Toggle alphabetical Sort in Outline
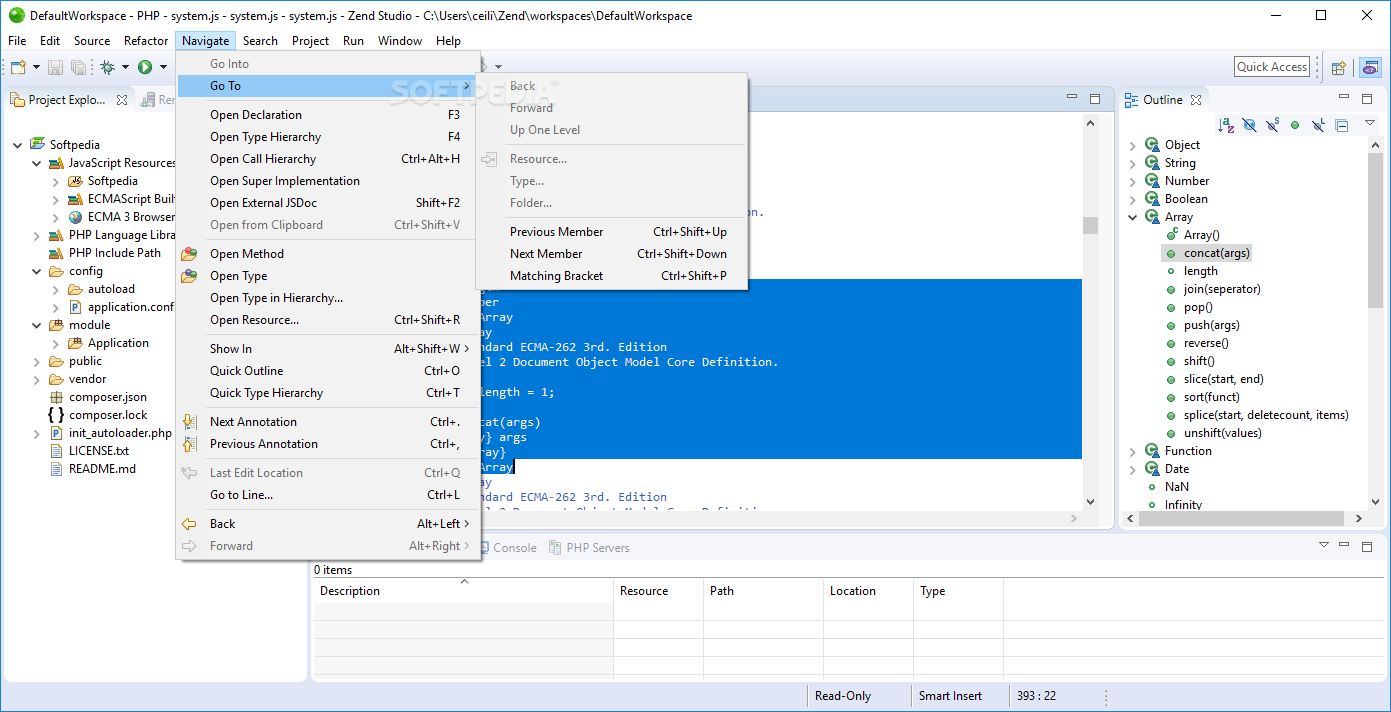Viewport: 1391px width, 712px height. [1226, 125]
